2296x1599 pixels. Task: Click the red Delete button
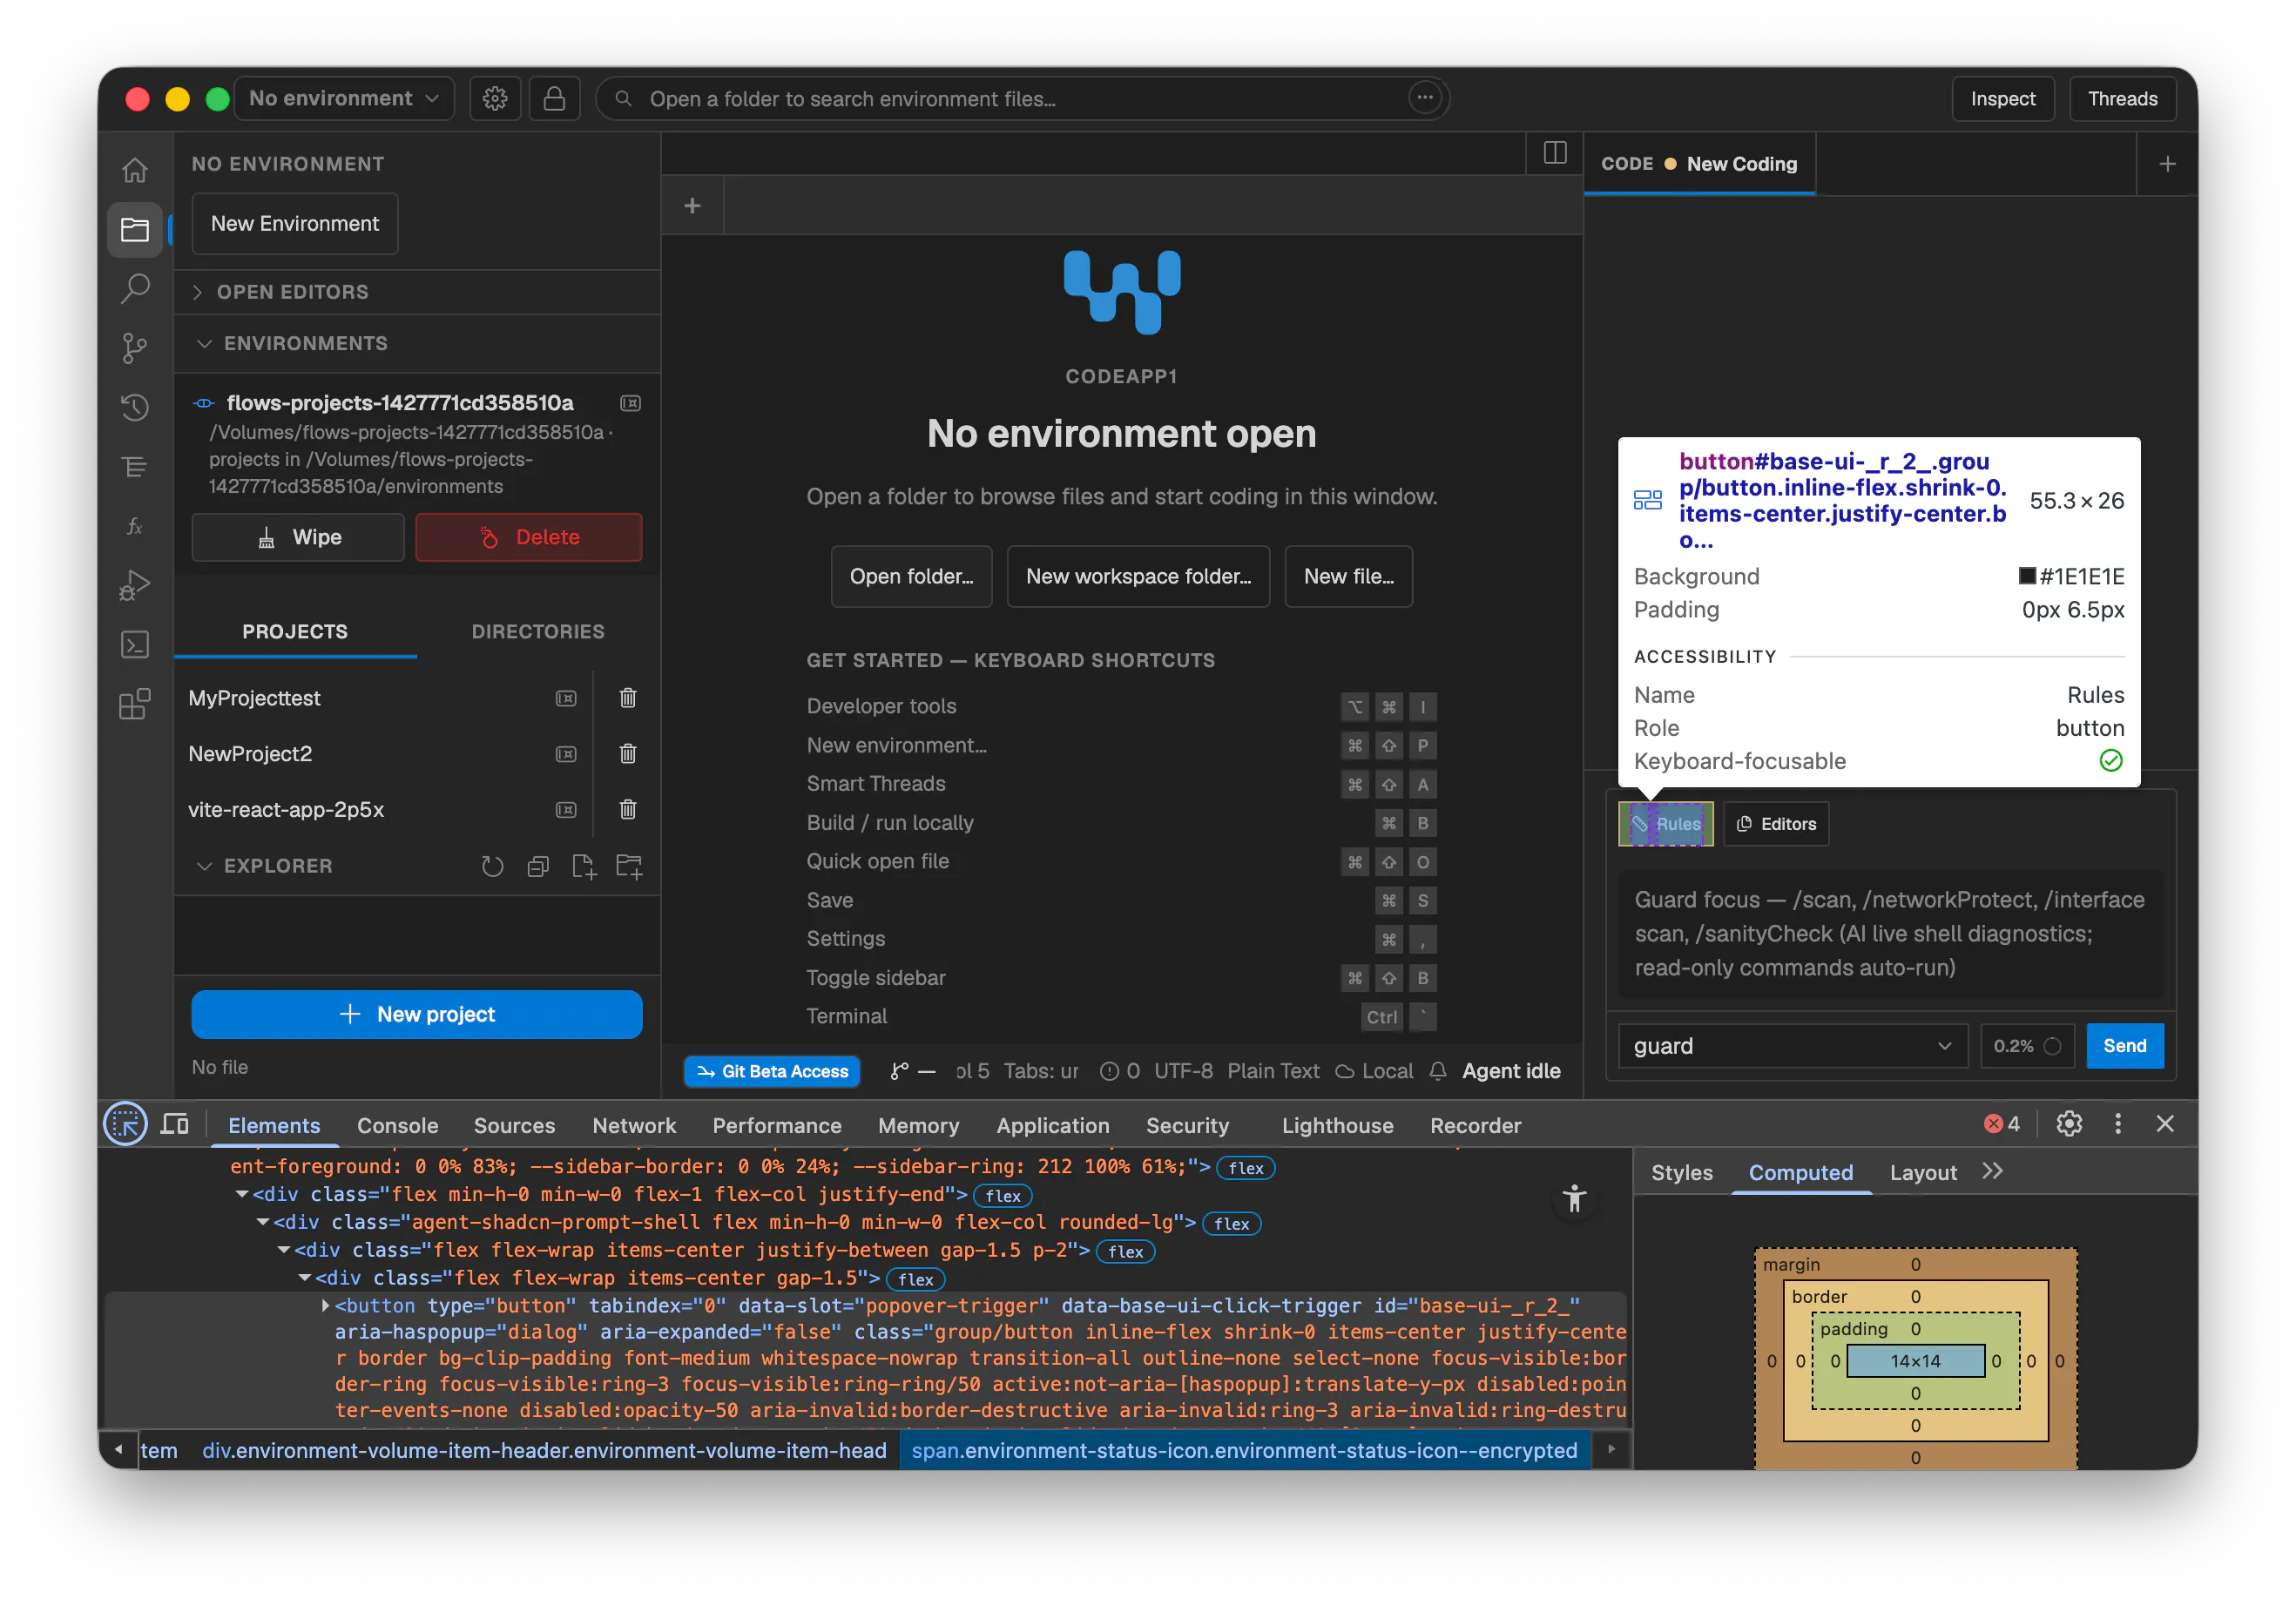pos(529,537)
